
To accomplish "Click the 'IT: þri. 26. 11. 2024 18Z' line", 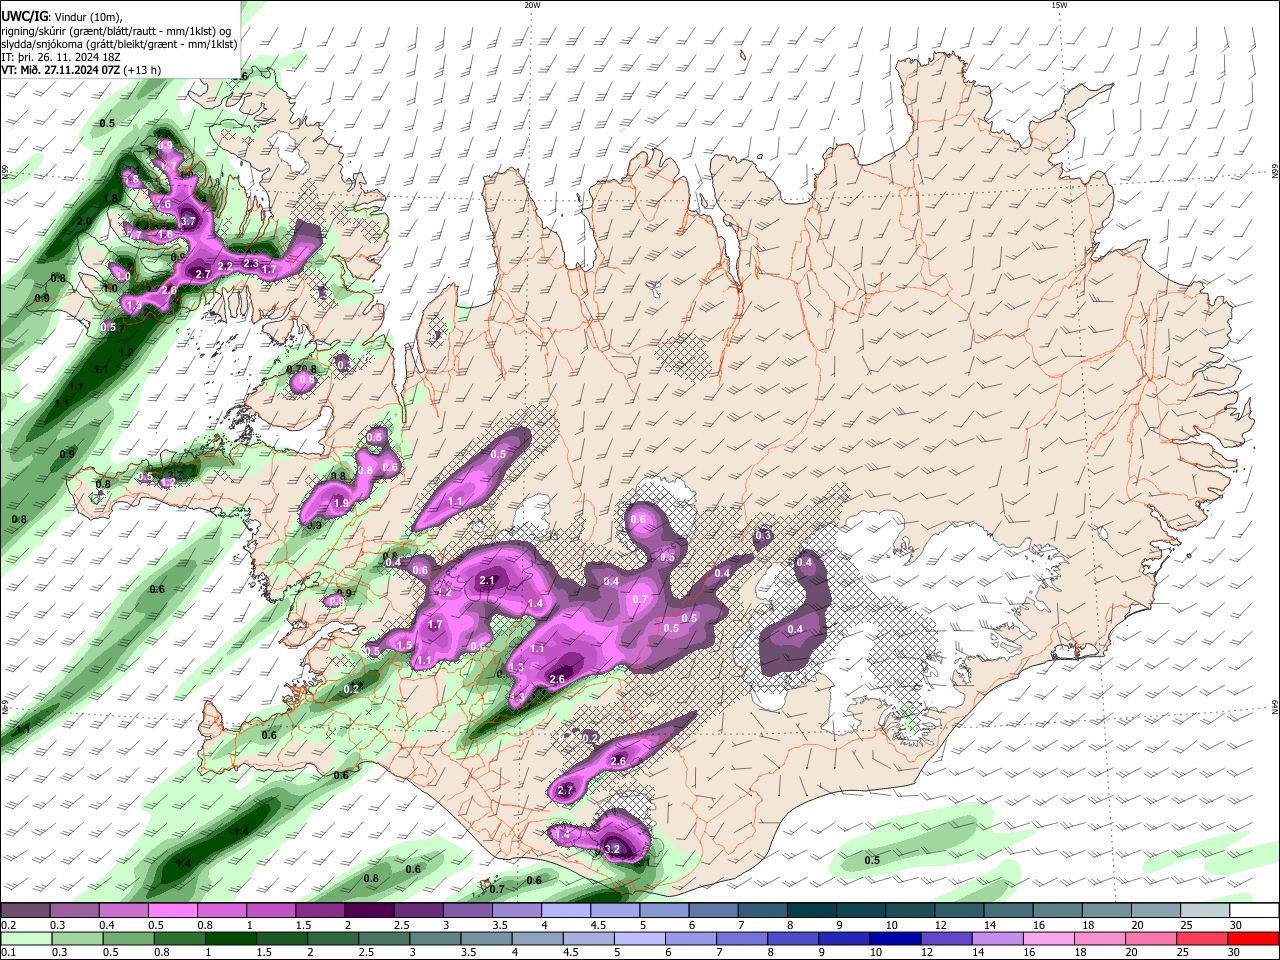I will point(61,57).
